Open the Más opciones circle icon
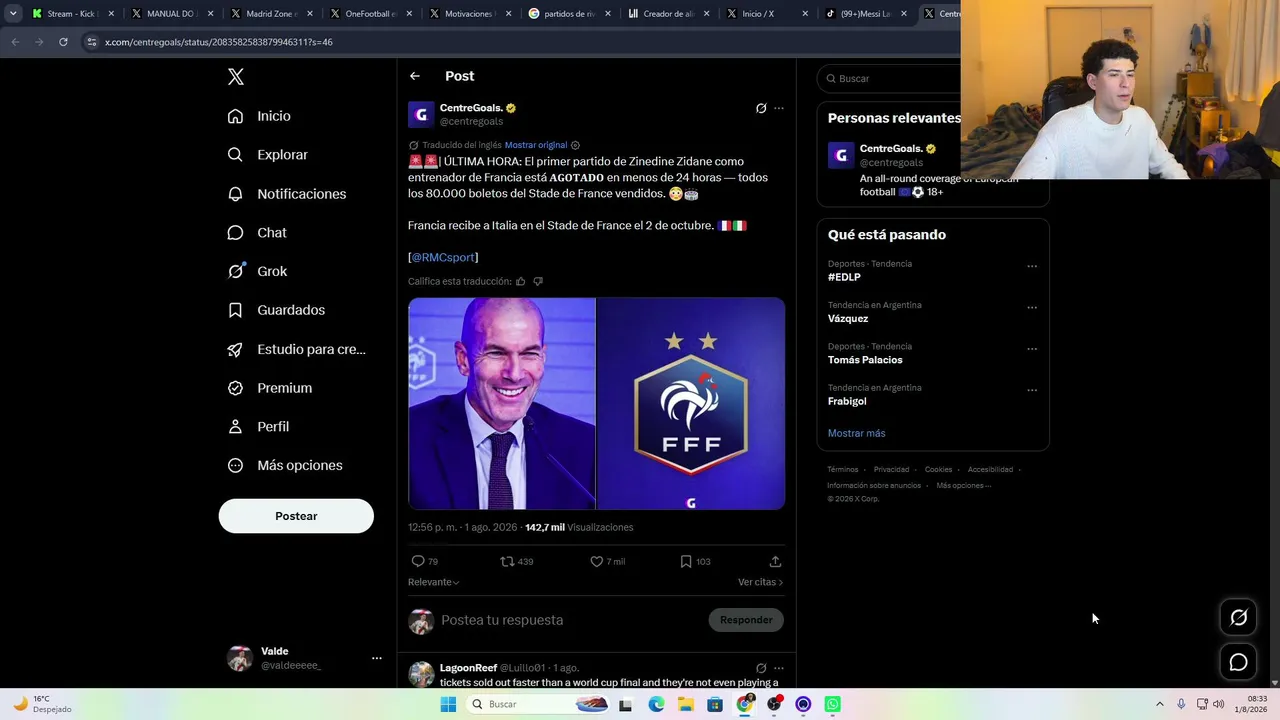This screenshot has height=720, width=1280. 235,465
